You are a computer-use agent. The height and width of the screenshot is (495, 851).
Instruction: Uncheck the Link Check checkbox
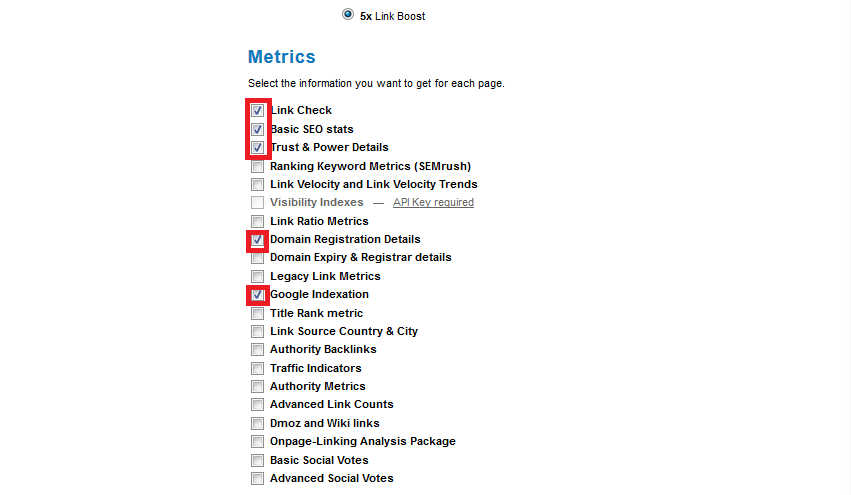[258, 111]
